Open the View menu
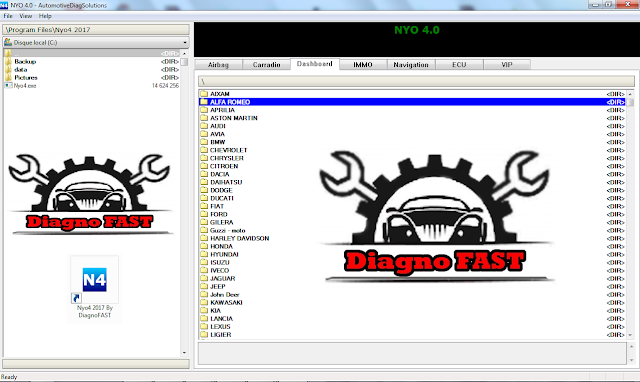 pyautogui.click(x=25, y=16)
